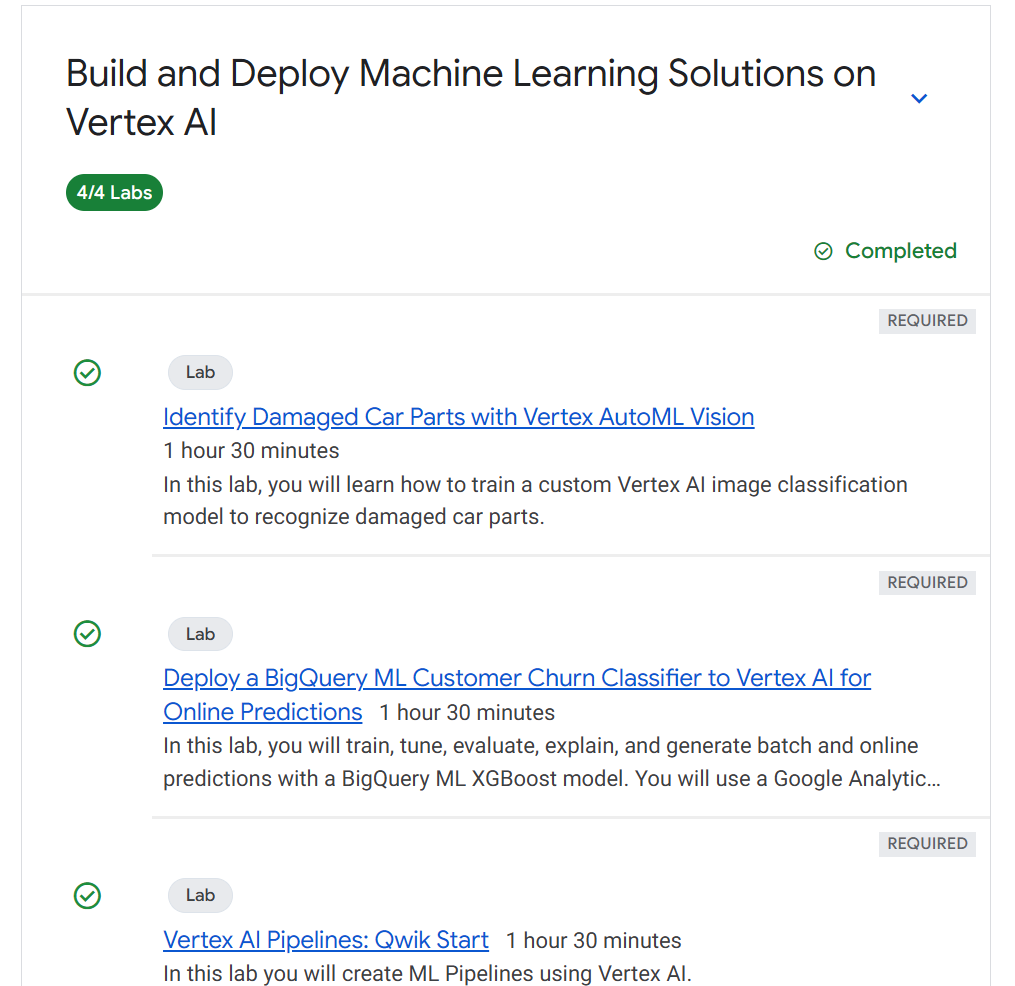Click the 4/4 Labs green badge
This screenshot has height=986, width=1015.
(x=114, y=192)
